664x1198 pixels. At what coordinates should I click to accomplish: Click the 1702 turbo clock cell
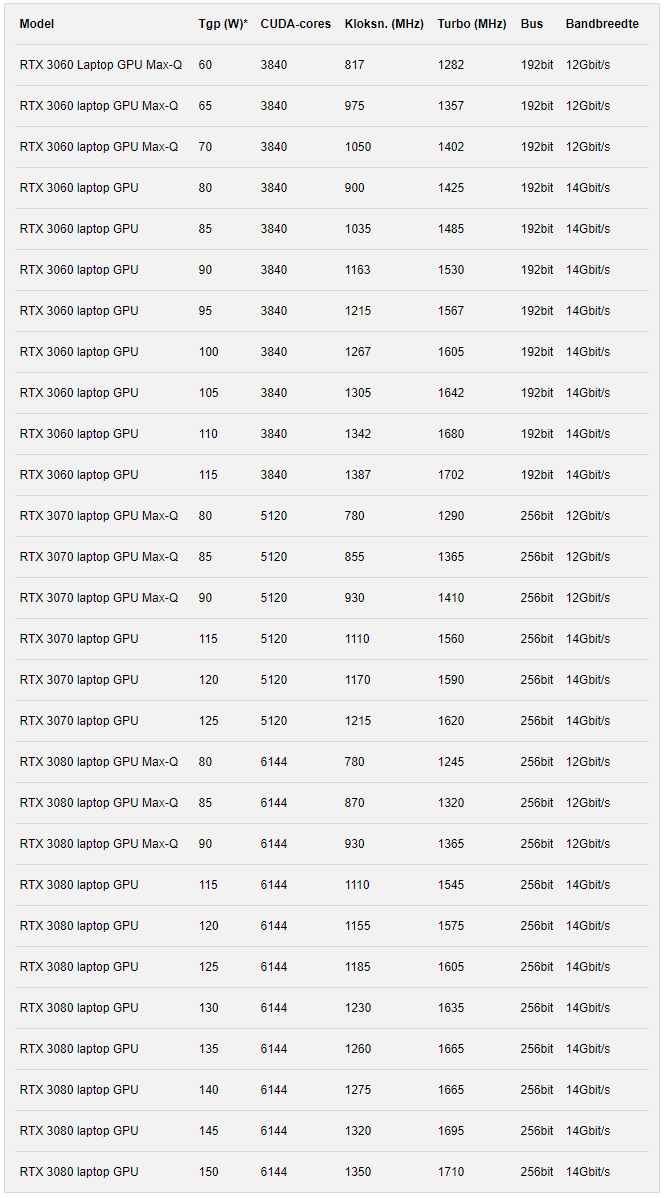(451, 474)
